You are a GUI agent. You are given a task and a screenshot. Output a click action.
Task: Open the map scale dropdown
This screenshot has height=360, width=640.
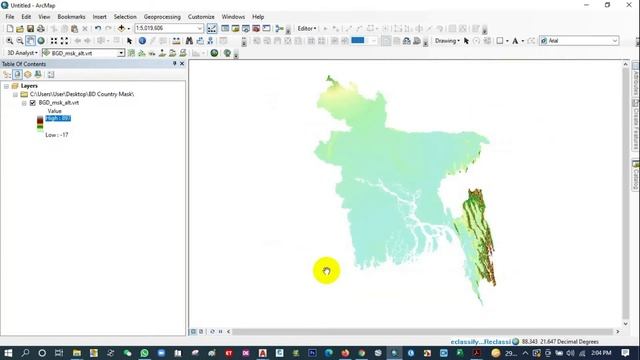coord(200,29)
